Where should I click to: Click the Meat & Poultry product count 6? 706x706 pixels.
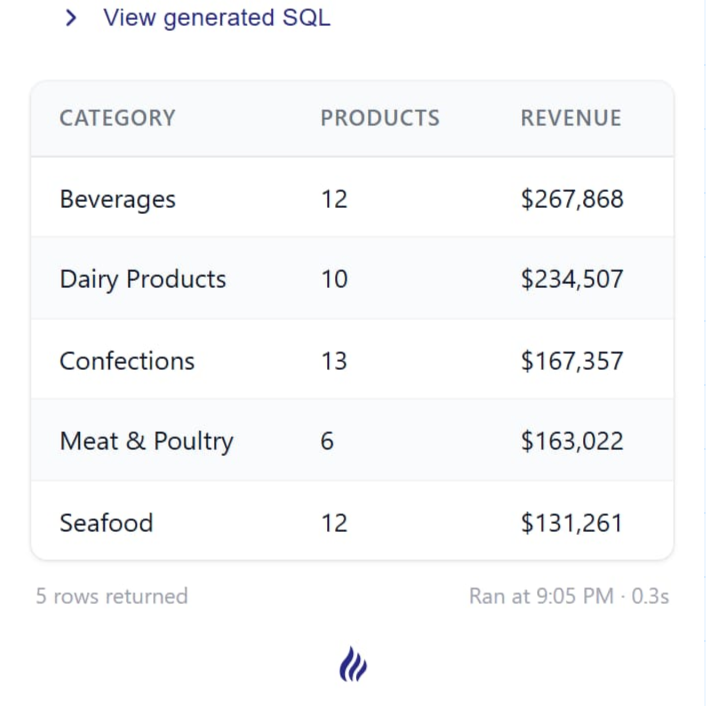click(327, 441)
